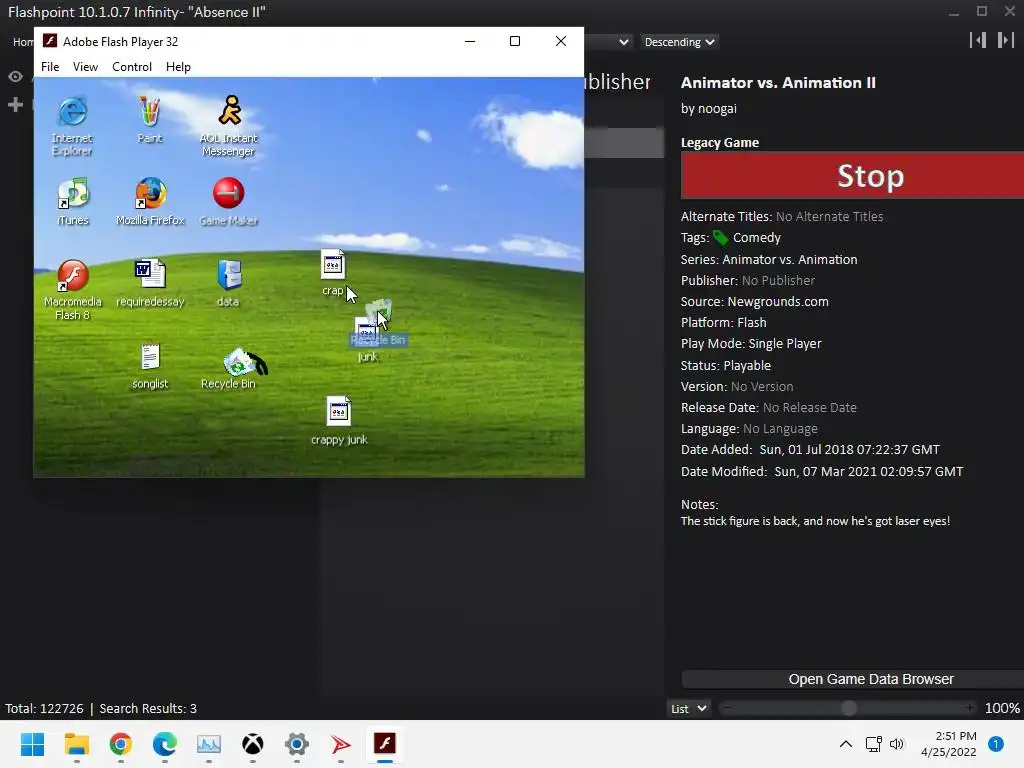Click the Series Animator vs. Animation value
Screen dimensions: 1024x768
[790, 259]
